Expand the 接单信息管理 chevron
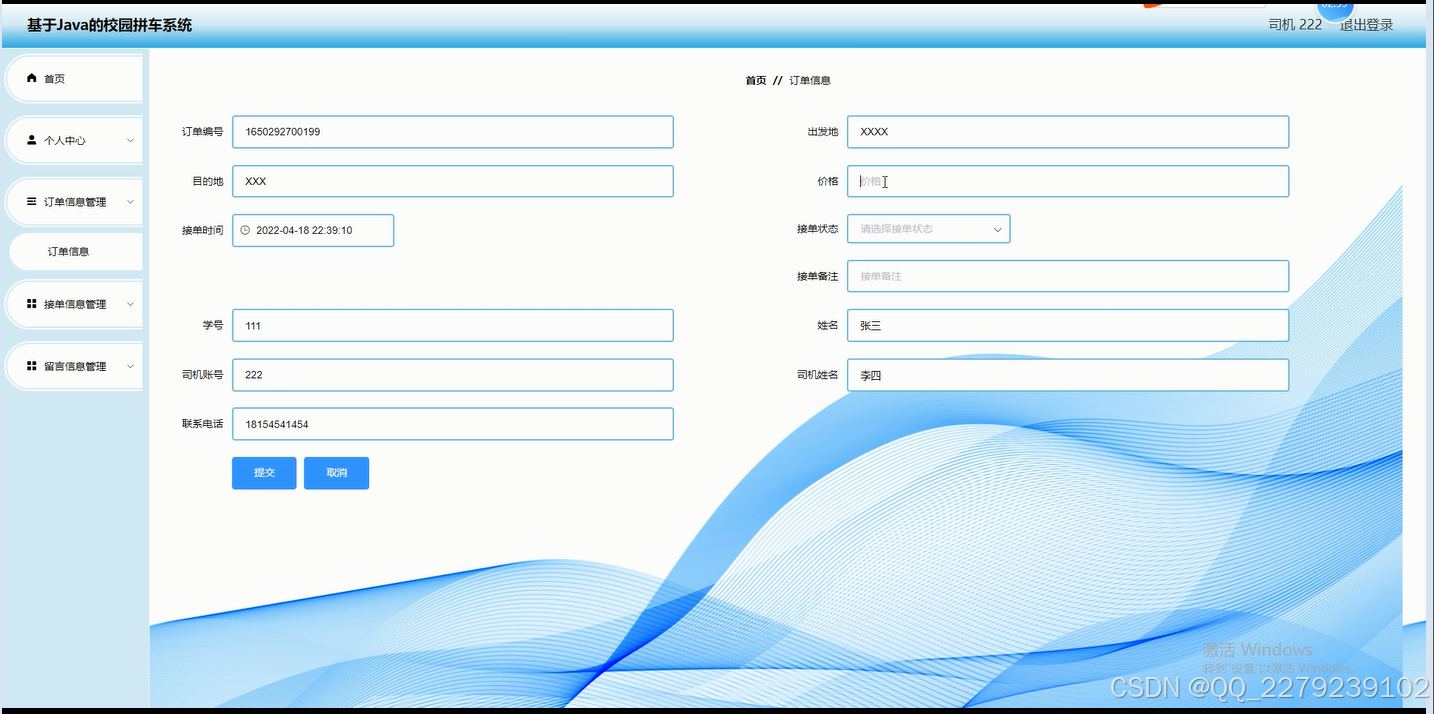This screenshot has height=714, width=1434. point(130,304)
